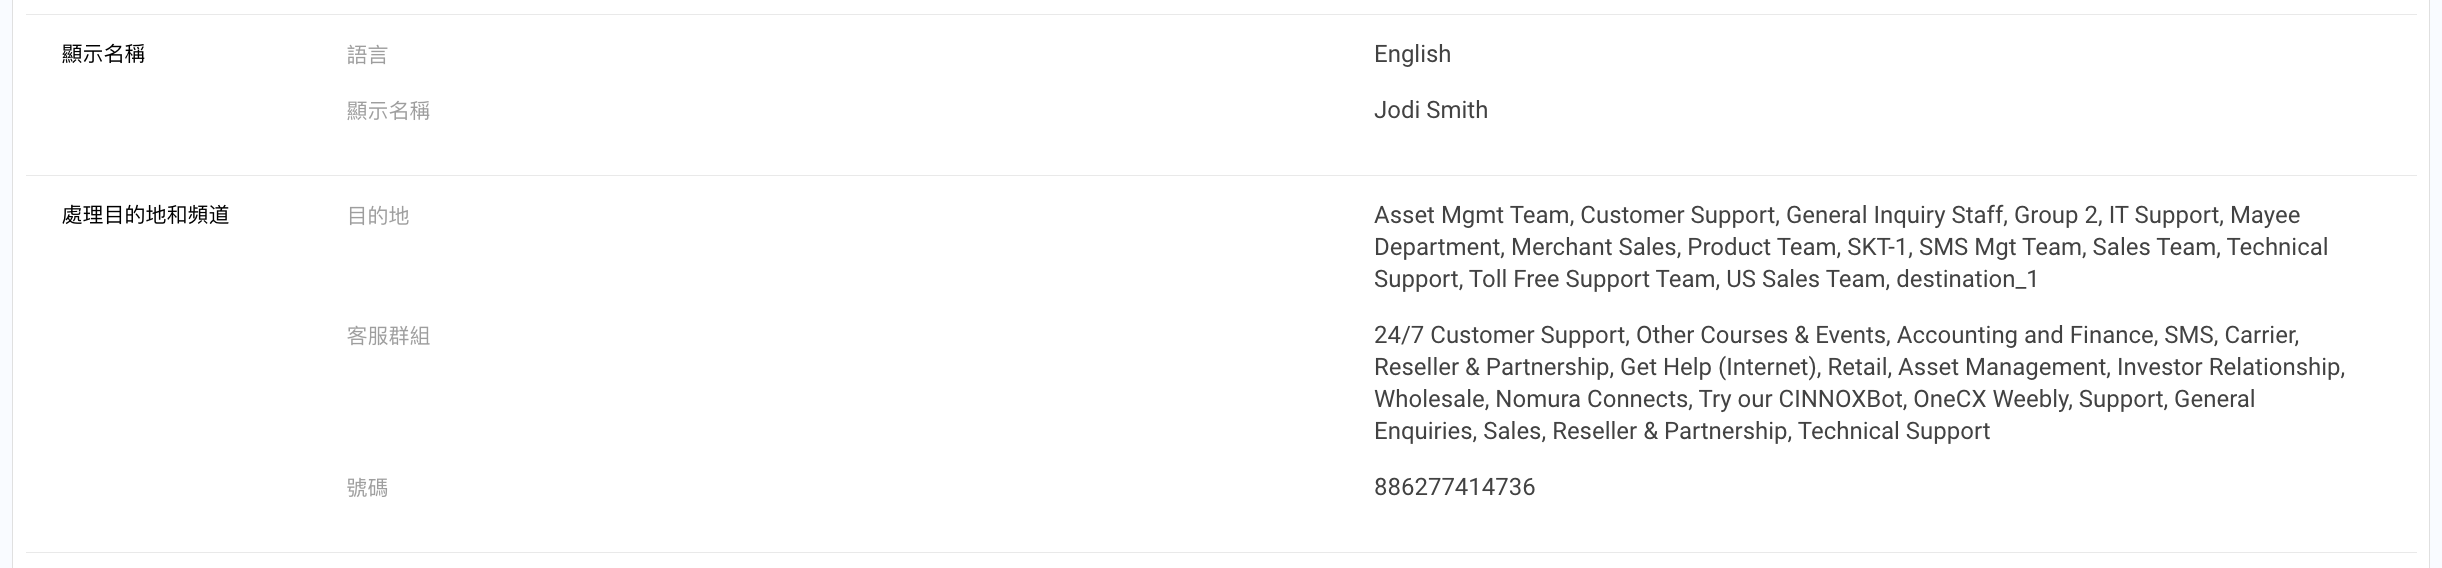2442x568 pixels.
Task: Click the destination_1 entry
Action: (x=1966, y=279)
